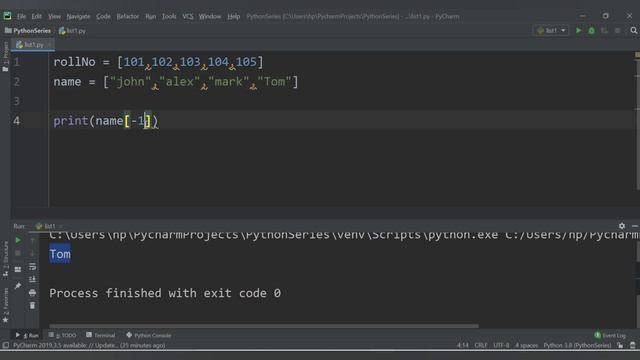Click the PyCharm update available notification
The height and width of the screenshot is (360, 640).
click(89, 345)
